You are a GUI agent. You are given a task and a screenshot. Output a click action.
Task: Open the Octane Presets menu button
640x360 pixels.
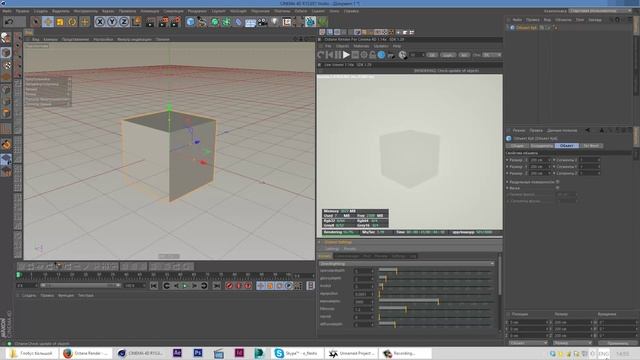pyautogui.click(x=349, y=249)
